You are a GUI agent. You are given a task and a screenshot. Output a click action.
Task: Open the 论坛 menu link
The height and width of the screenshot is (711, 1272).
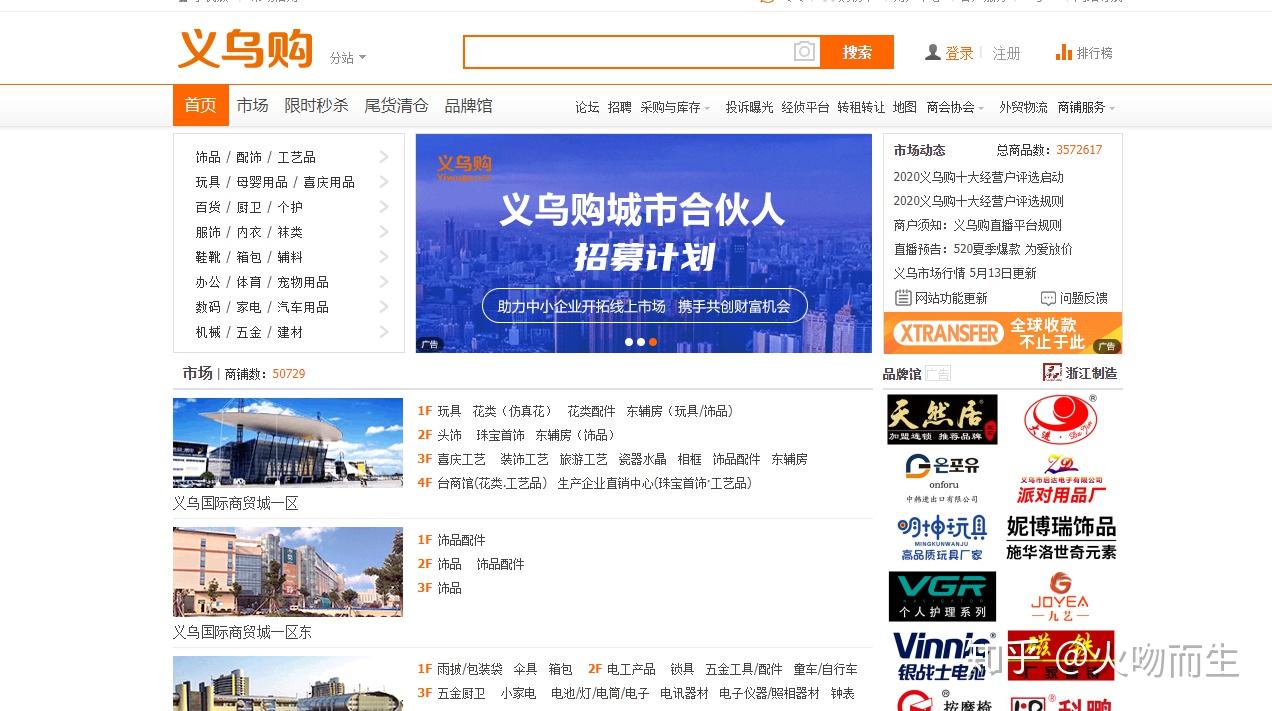click(587, 107)
